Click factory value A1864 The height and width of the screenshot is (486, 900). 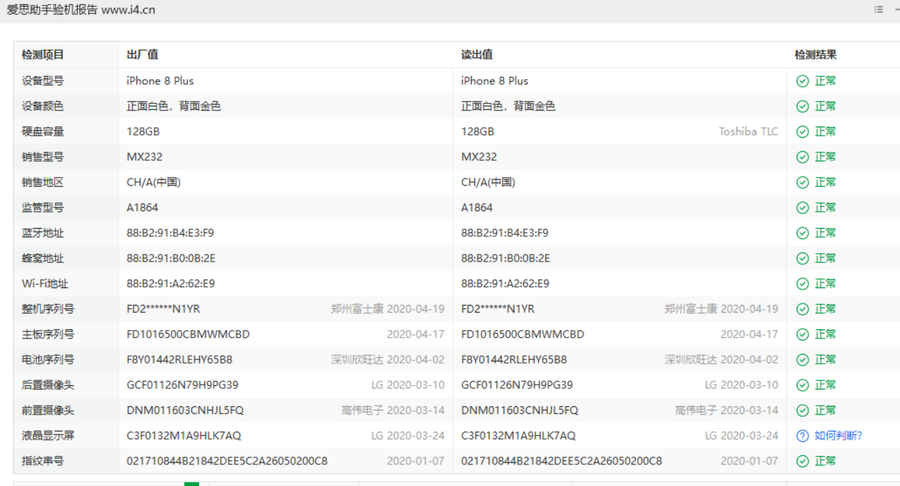click(x=142, y=207)
